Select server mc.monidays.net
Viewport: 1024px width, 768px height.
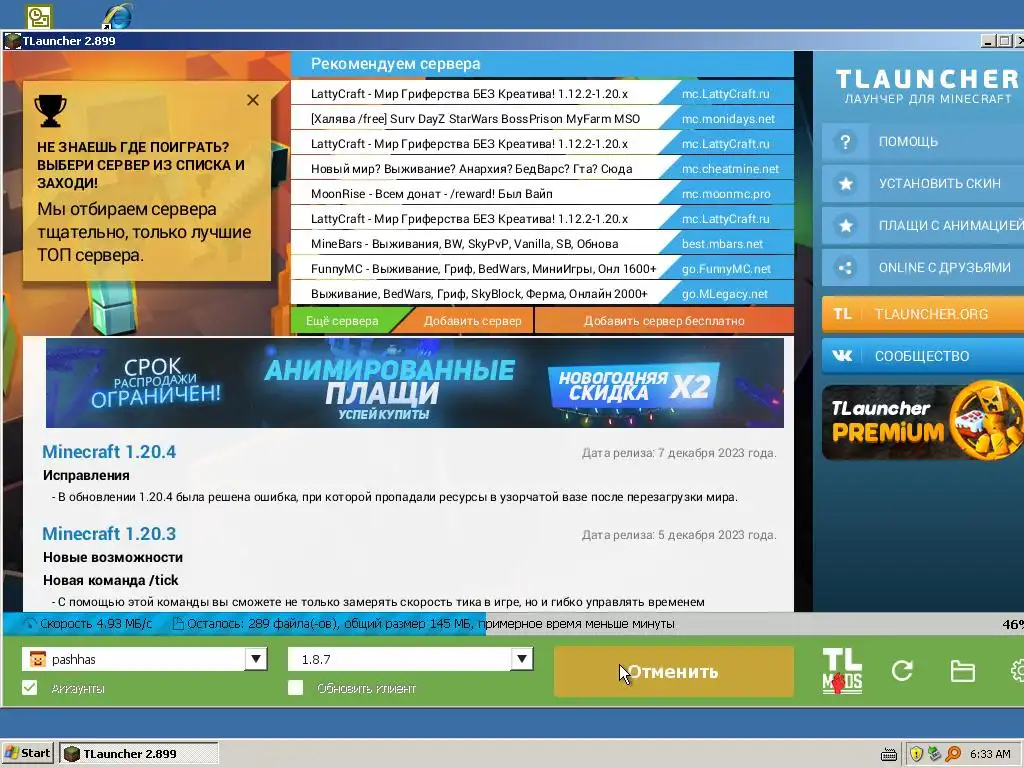click(x=728, y=119)
